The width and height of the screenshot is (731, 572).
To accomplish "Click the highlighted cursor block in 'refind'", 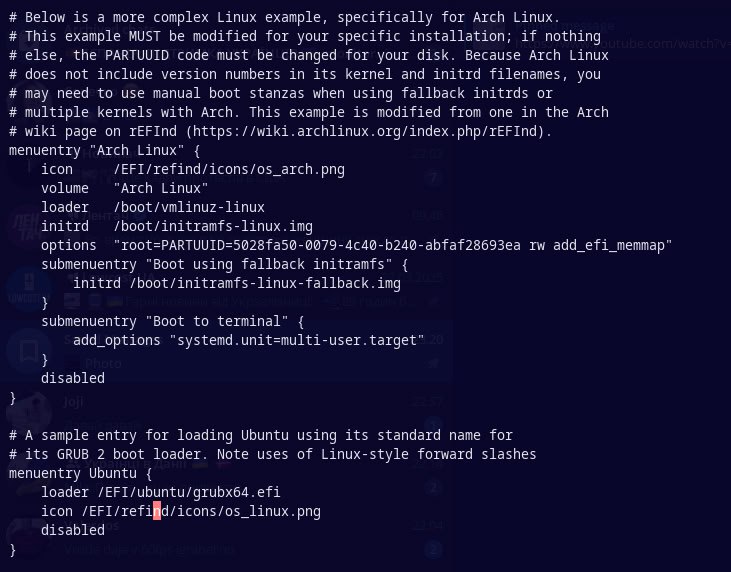I will [x=157, y=511].
